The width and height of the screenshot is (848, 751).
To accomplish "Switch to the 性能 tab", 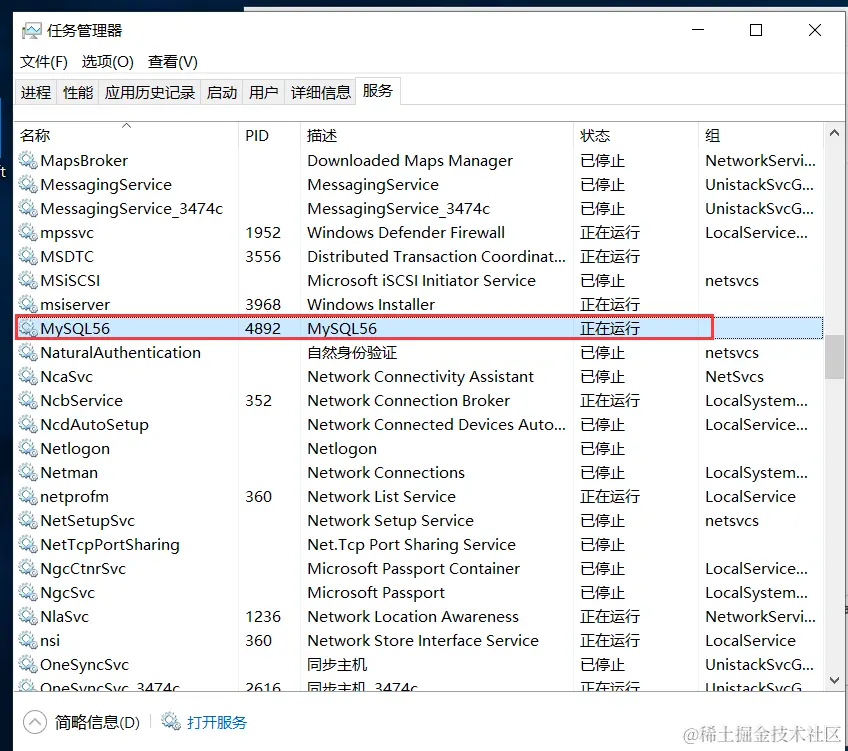I will 78,92.
